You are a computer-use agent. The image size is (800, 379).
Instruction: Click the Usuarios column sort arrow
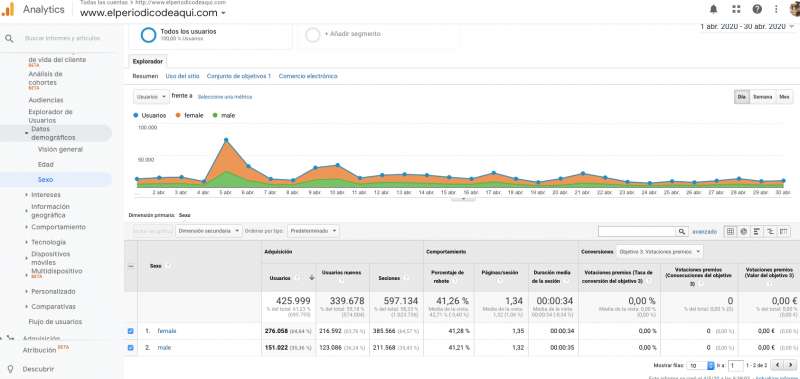coord(311,278)
